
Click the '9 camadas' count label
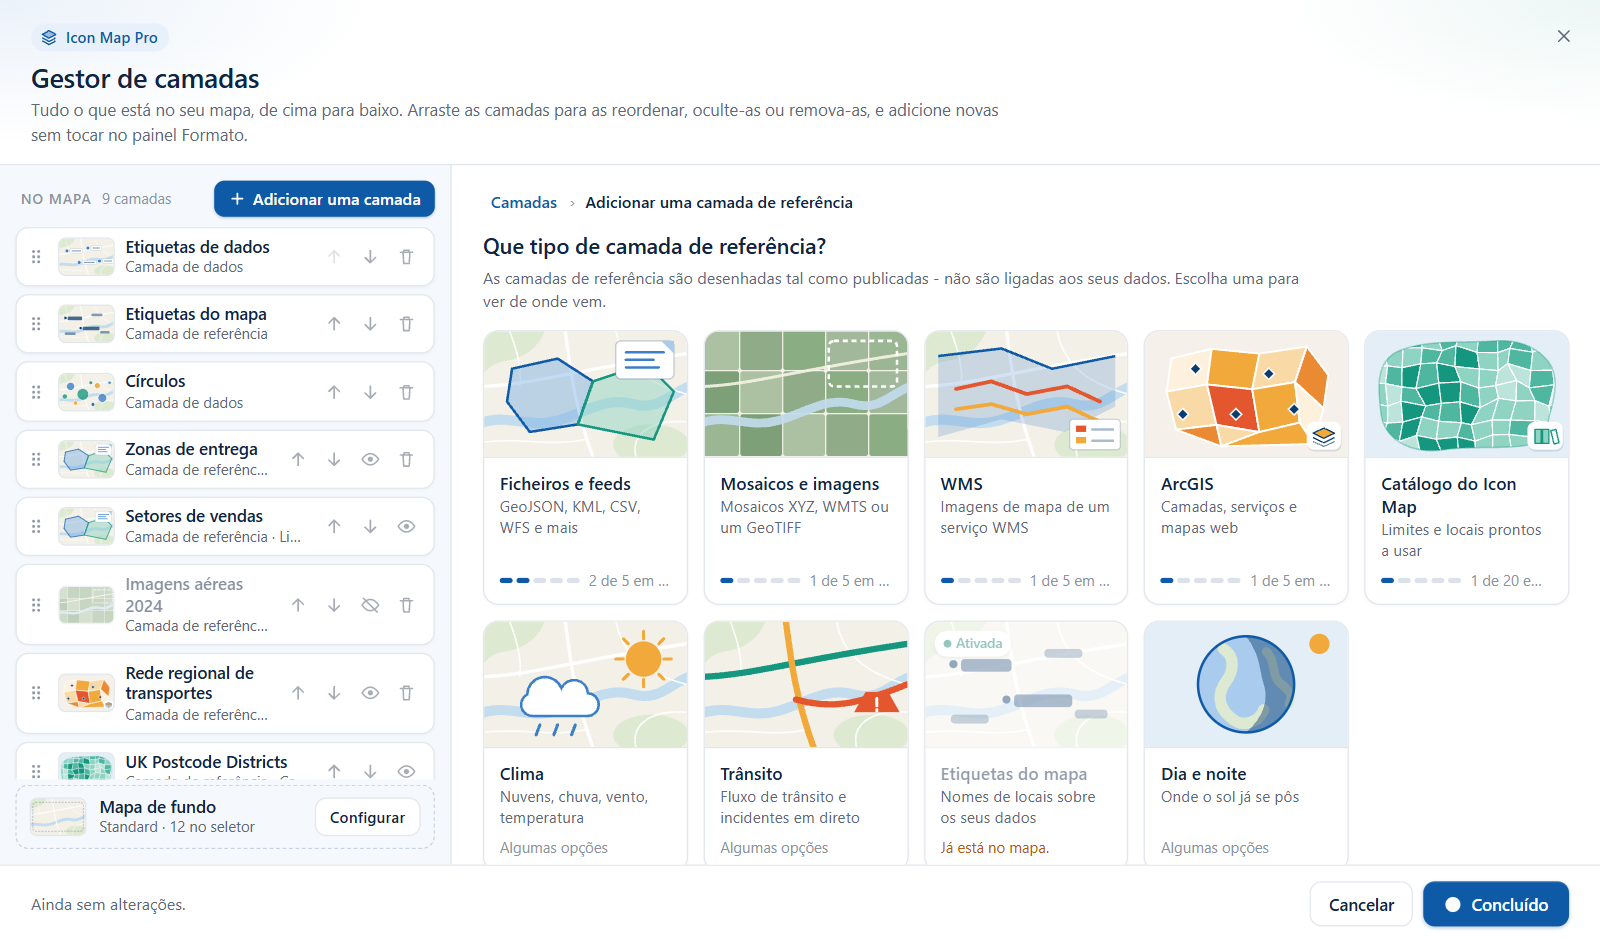[137, 199]
